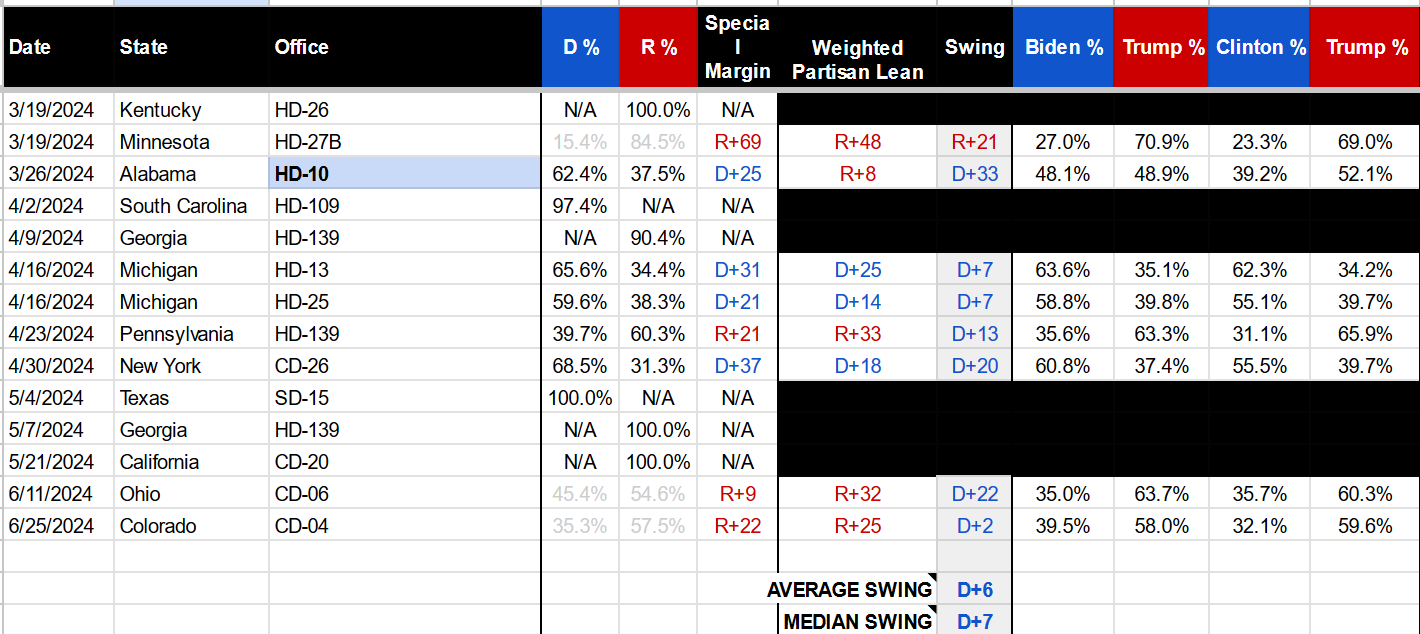Select the Biden % header cell
1420x634 pixels.
tap(1064, 47)
